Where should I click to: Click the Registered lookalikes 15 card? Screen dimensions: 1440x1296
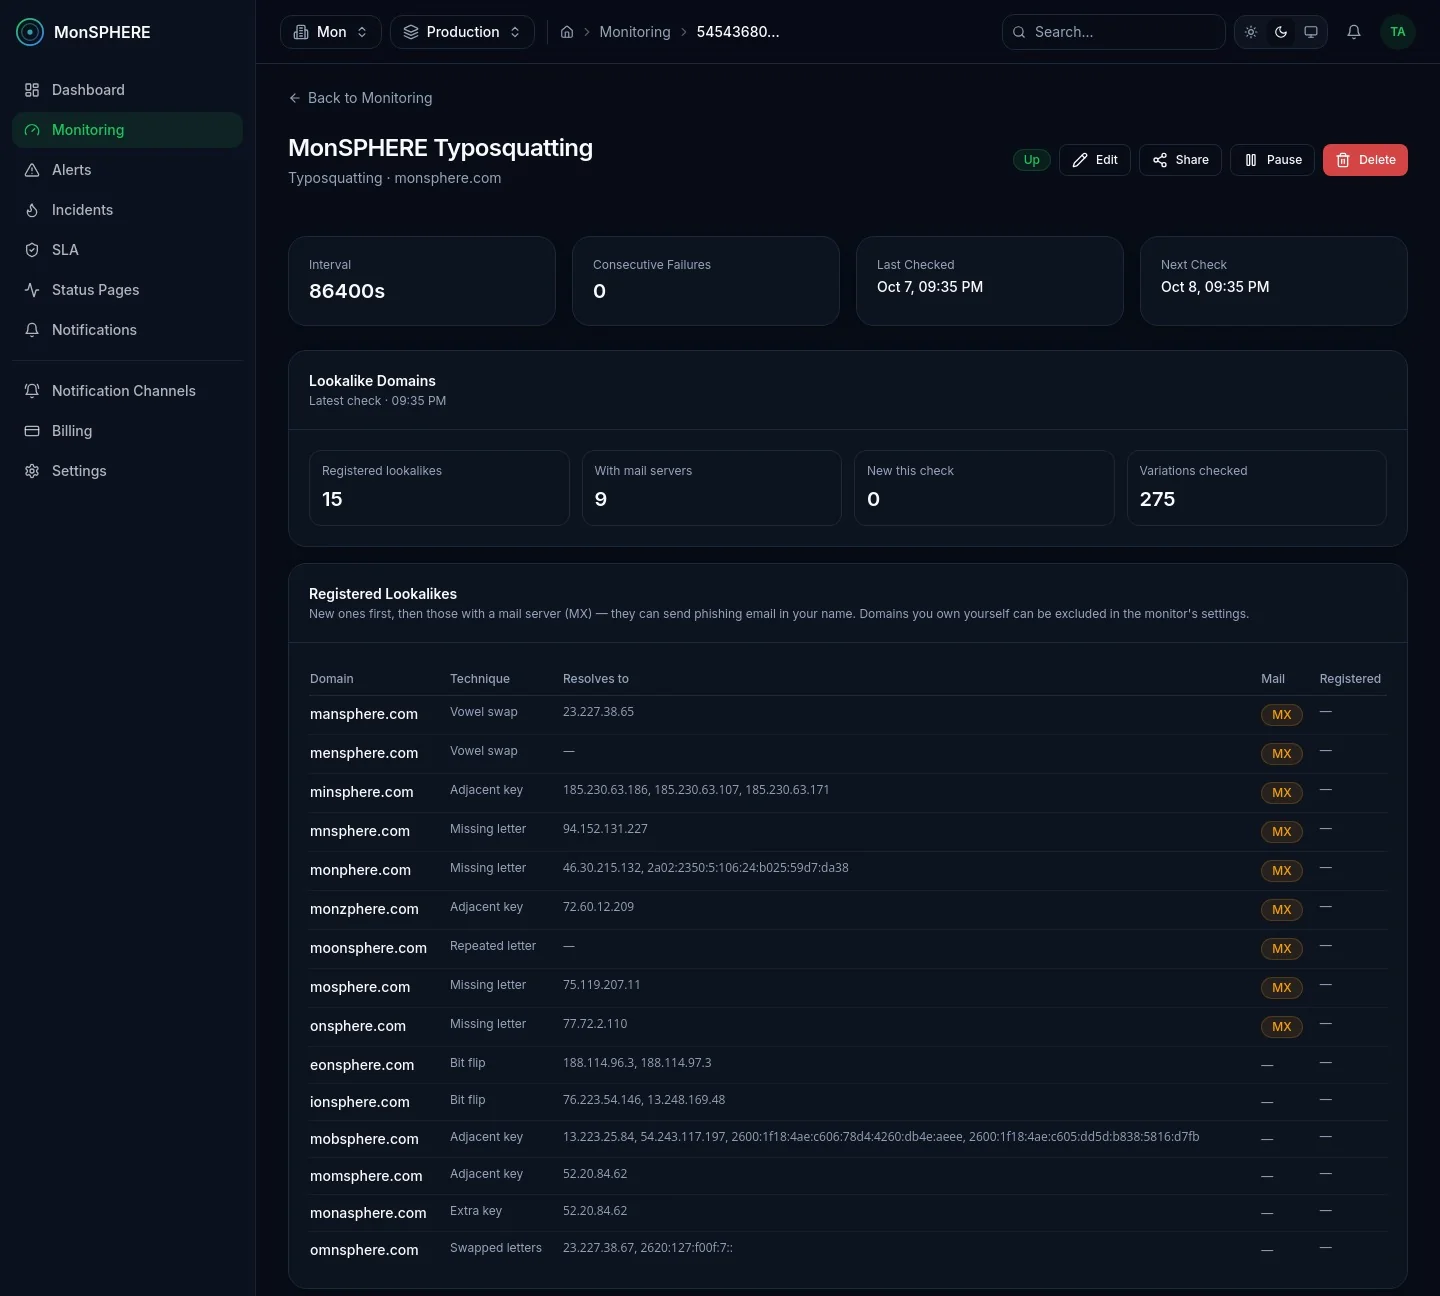tap(439, 488)
